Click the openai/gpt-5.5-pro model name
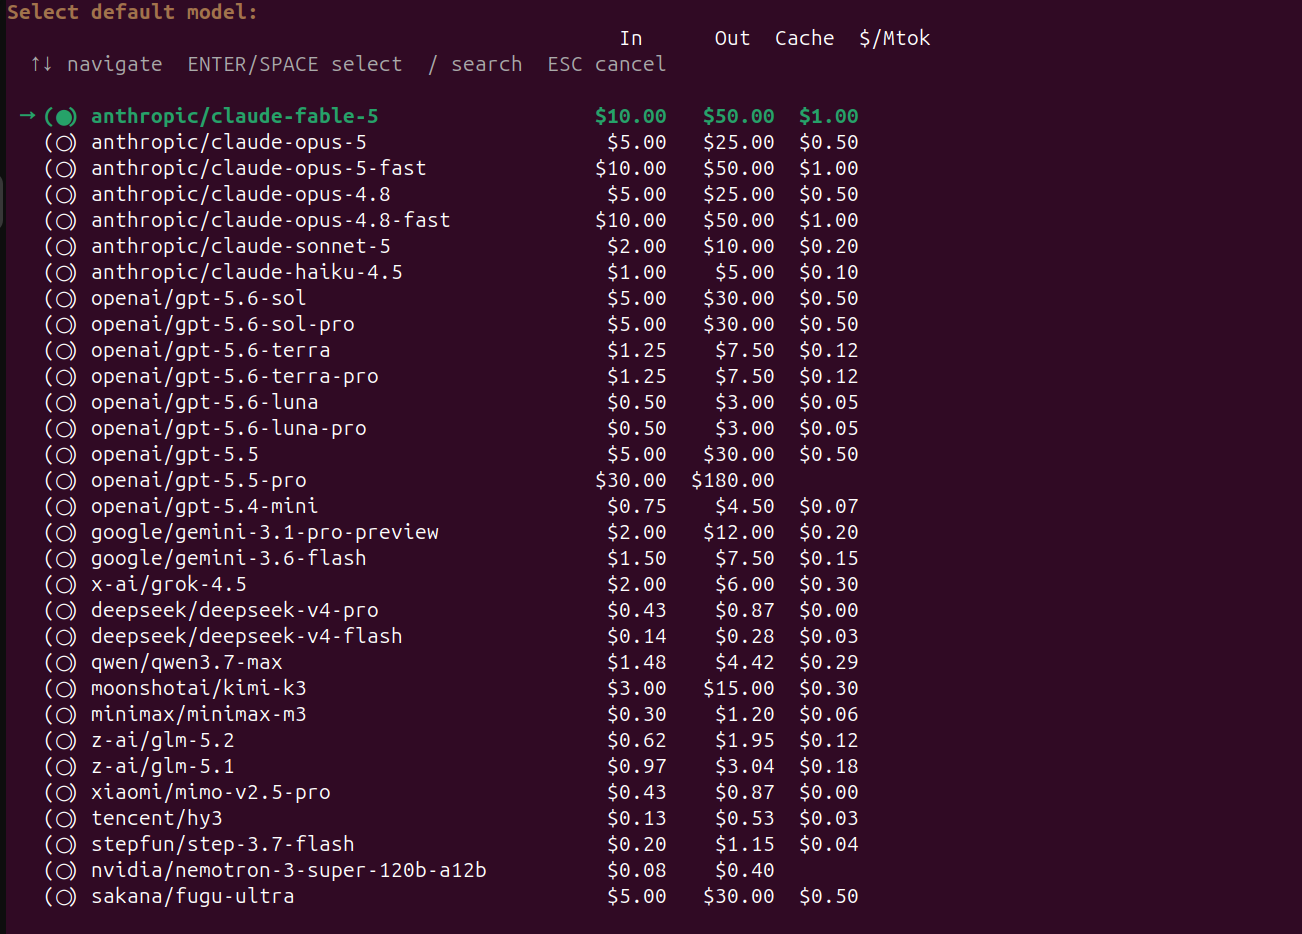This screenshot has width=1302, height=934. pos(198,480)
